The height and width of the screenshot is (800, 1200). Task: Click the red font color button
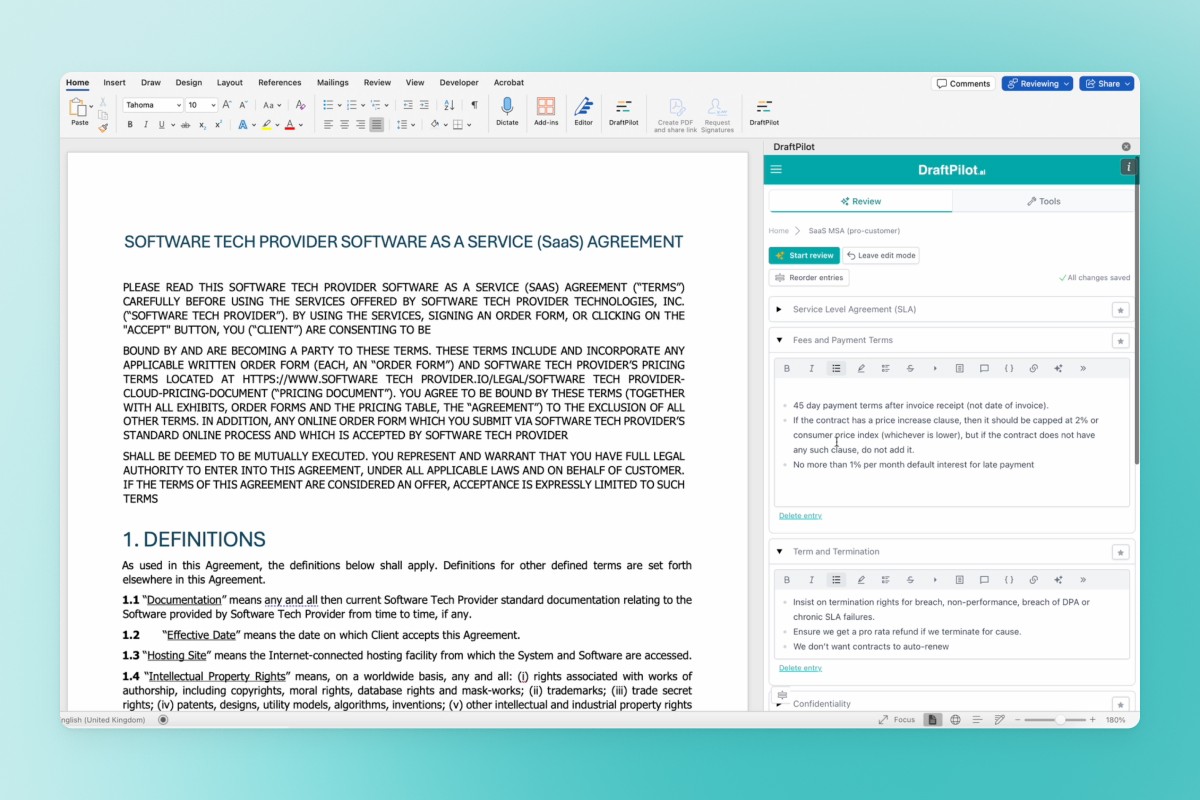coord(290,125)
